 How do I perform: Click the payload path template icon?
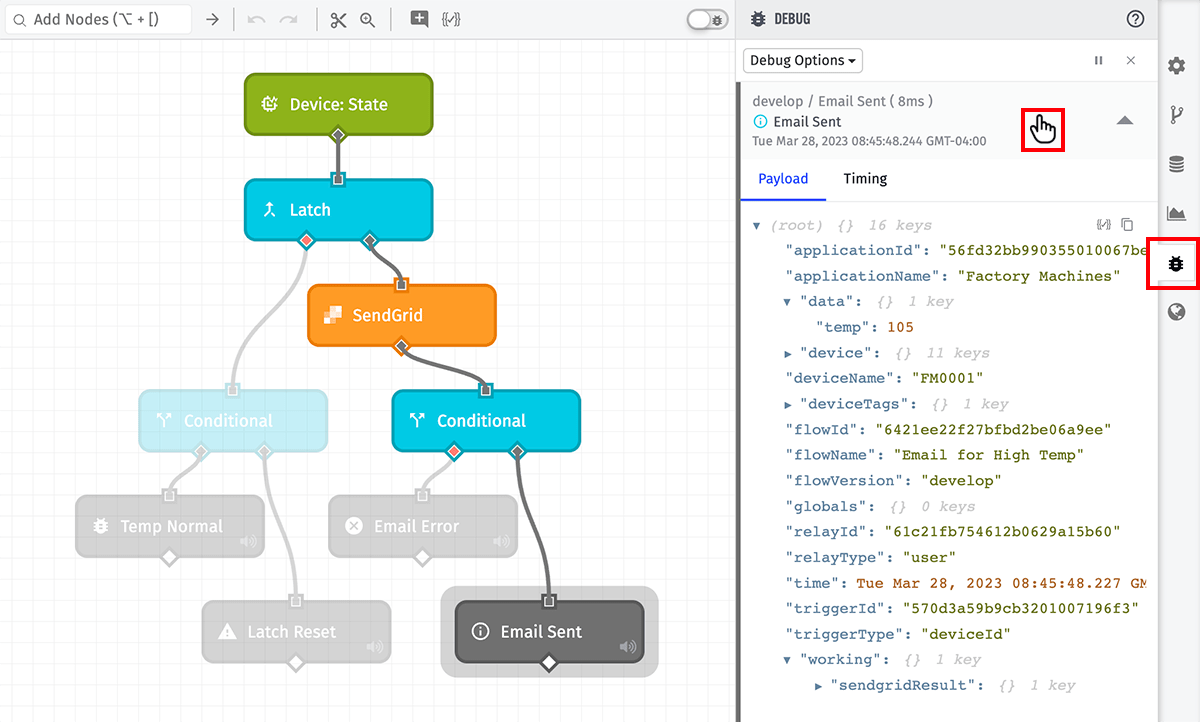pos(1104,225)
